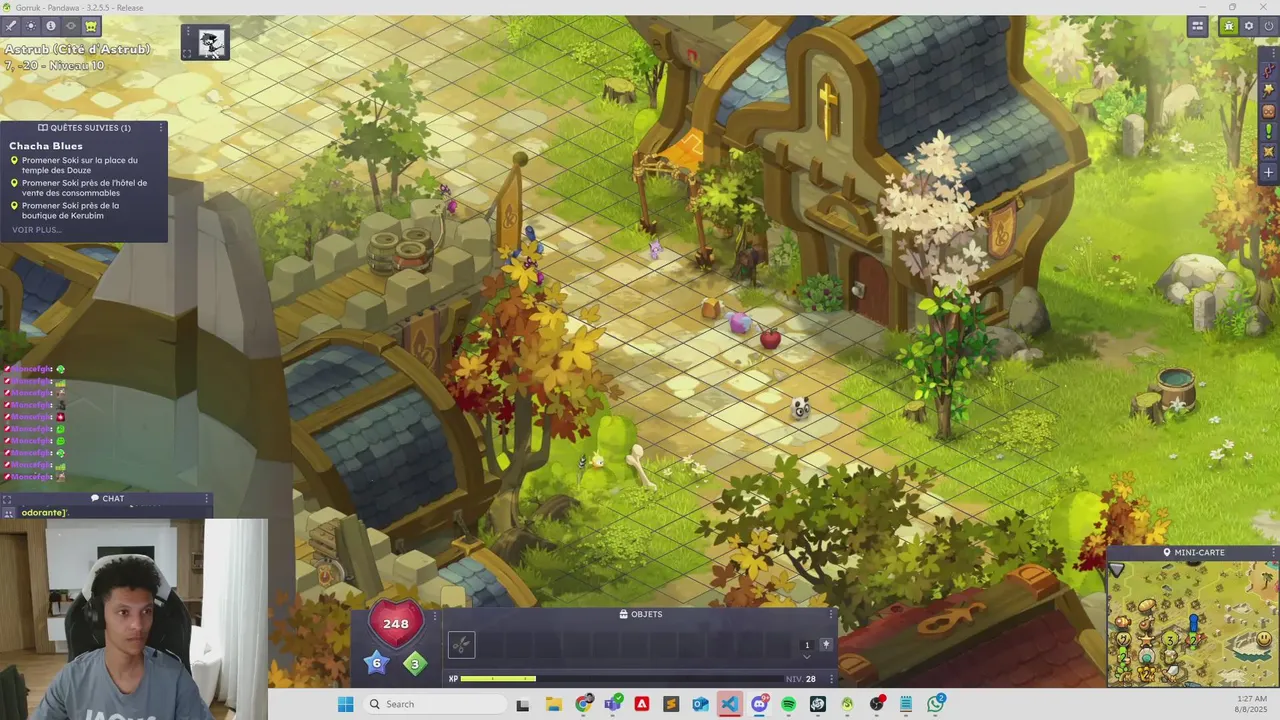
Task: Open the info icon in top-left toolbar
Action: click(x=51, y=26)
